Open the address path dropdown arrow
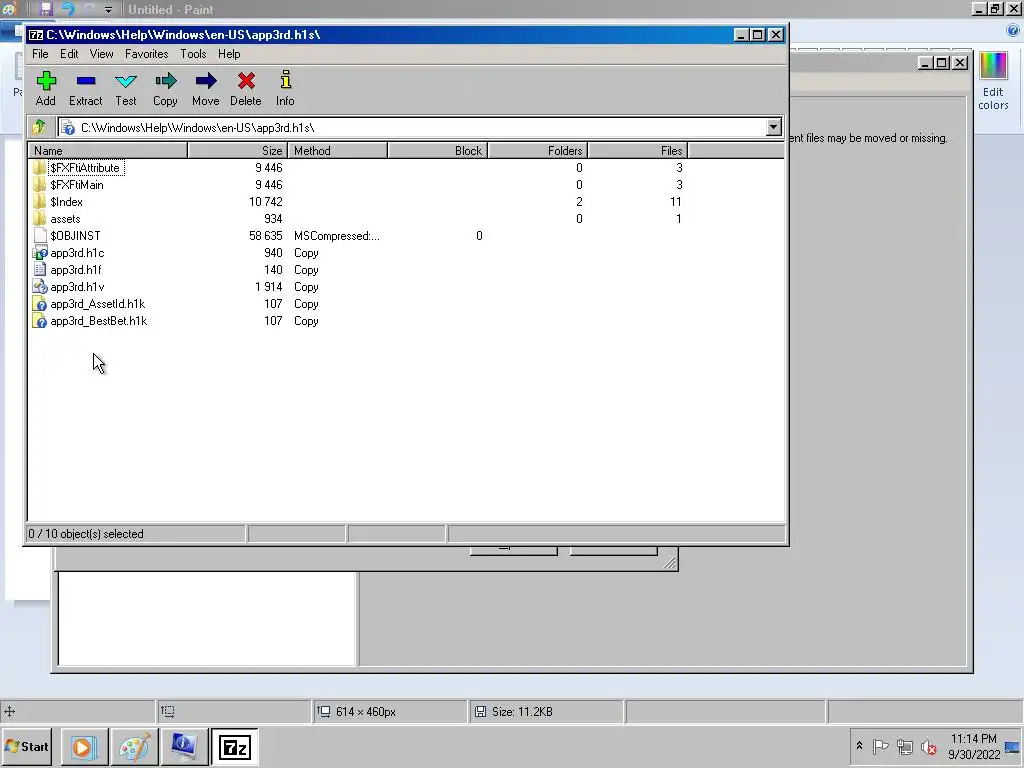The height and width of the screenshot is (768, 1024). pos(774,127)
